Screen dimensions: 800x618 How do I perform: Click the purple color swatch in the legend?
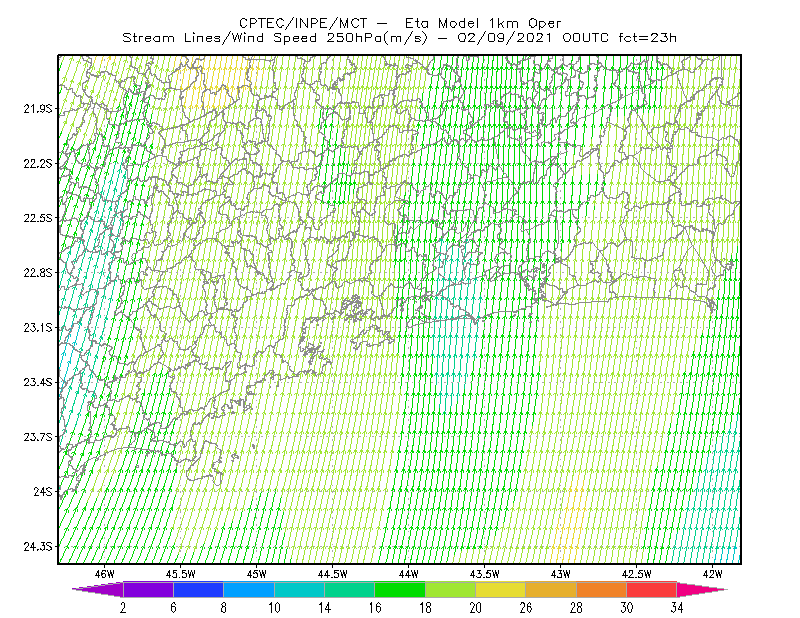(148, 589)
